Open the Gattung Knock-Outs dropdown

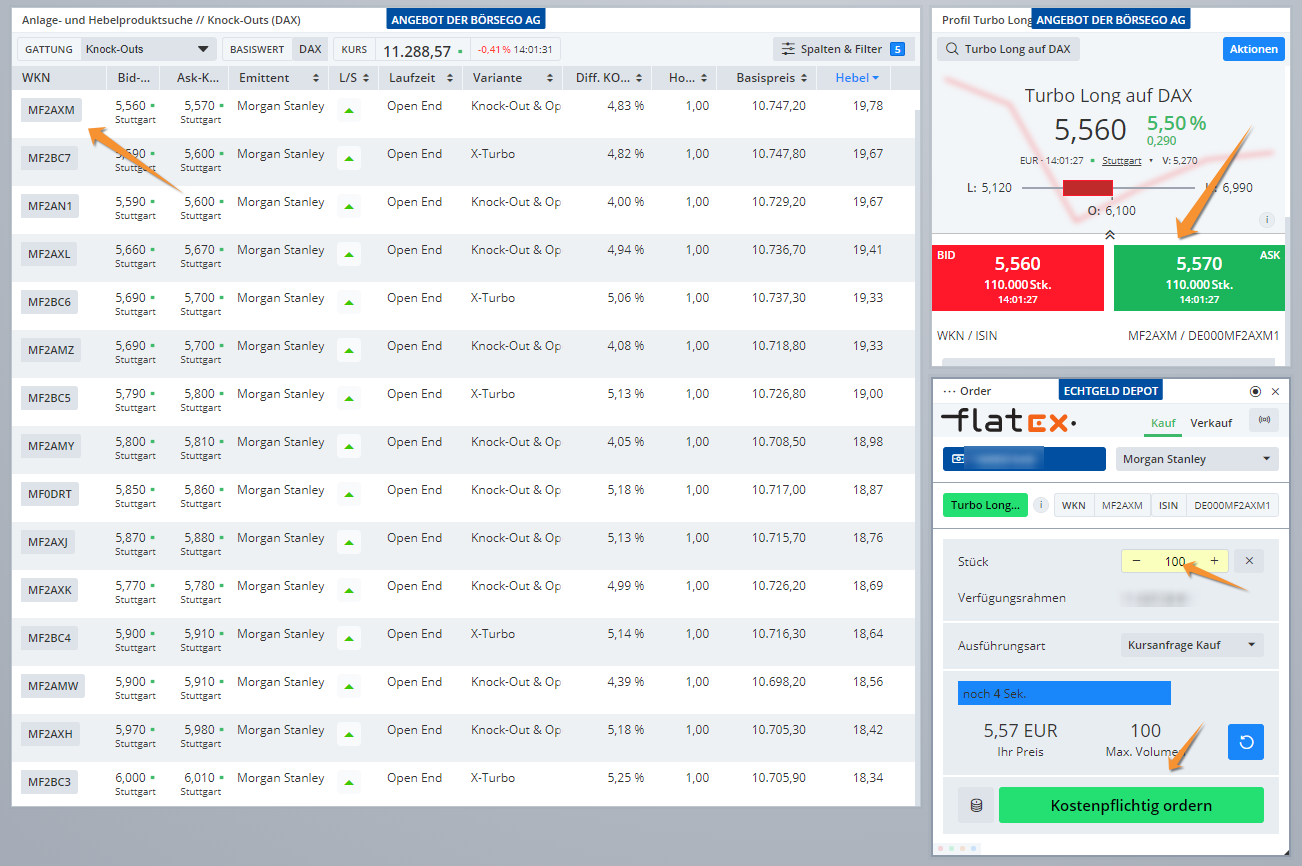click(x=148, y=49)
